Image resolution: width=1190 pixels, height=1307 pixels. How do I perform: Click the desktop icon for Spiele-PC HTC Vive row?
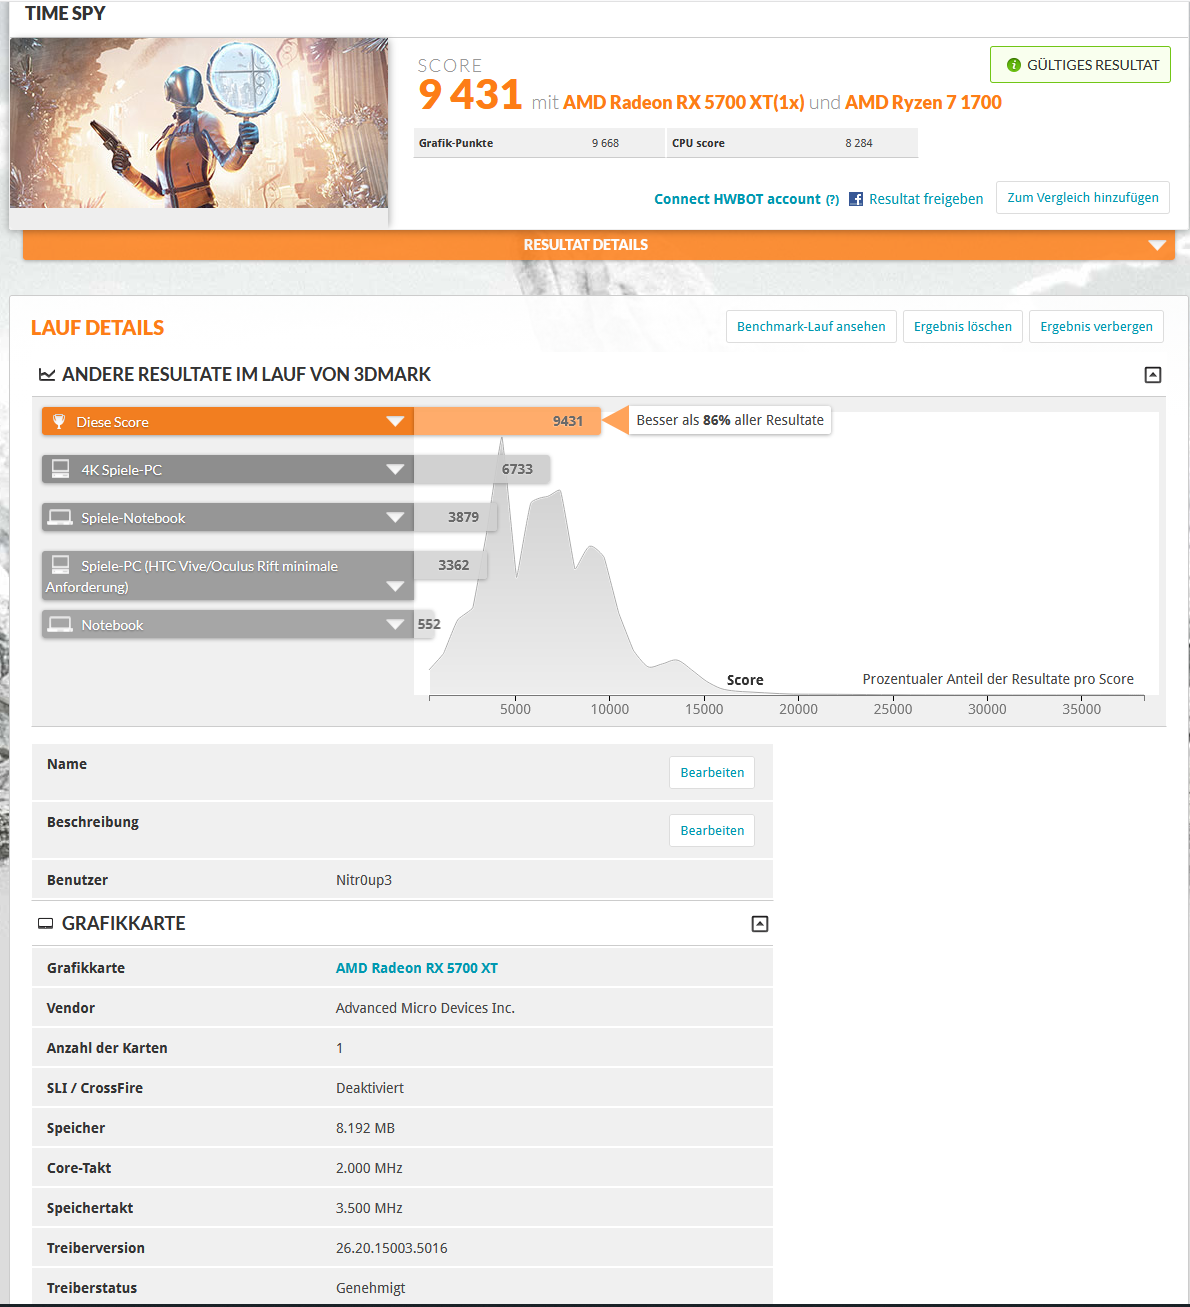tap(61, 564)
